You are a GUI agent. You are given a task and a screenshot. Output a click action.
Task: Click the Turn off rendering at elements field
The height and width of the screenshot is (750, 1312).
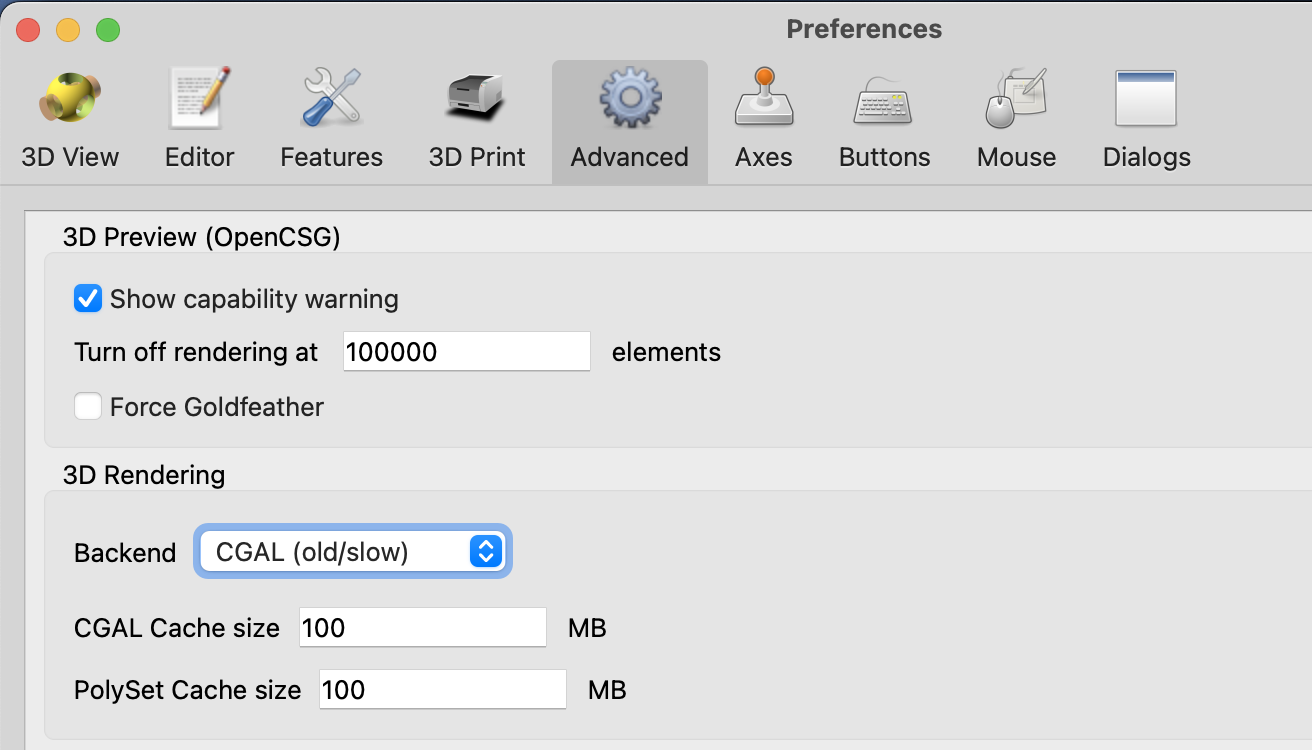pyautogui.click(x=466, y=352)
